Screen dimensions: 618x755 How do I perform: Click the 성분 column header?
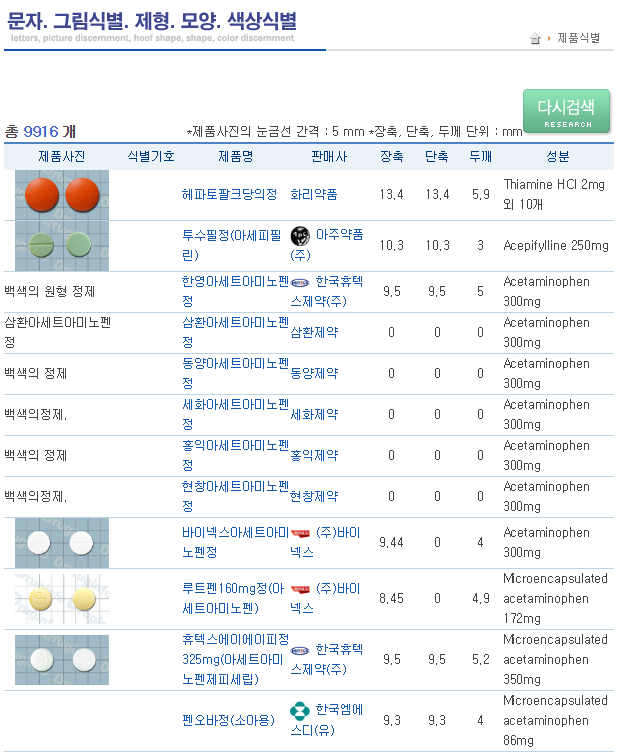tap(558, 156)
